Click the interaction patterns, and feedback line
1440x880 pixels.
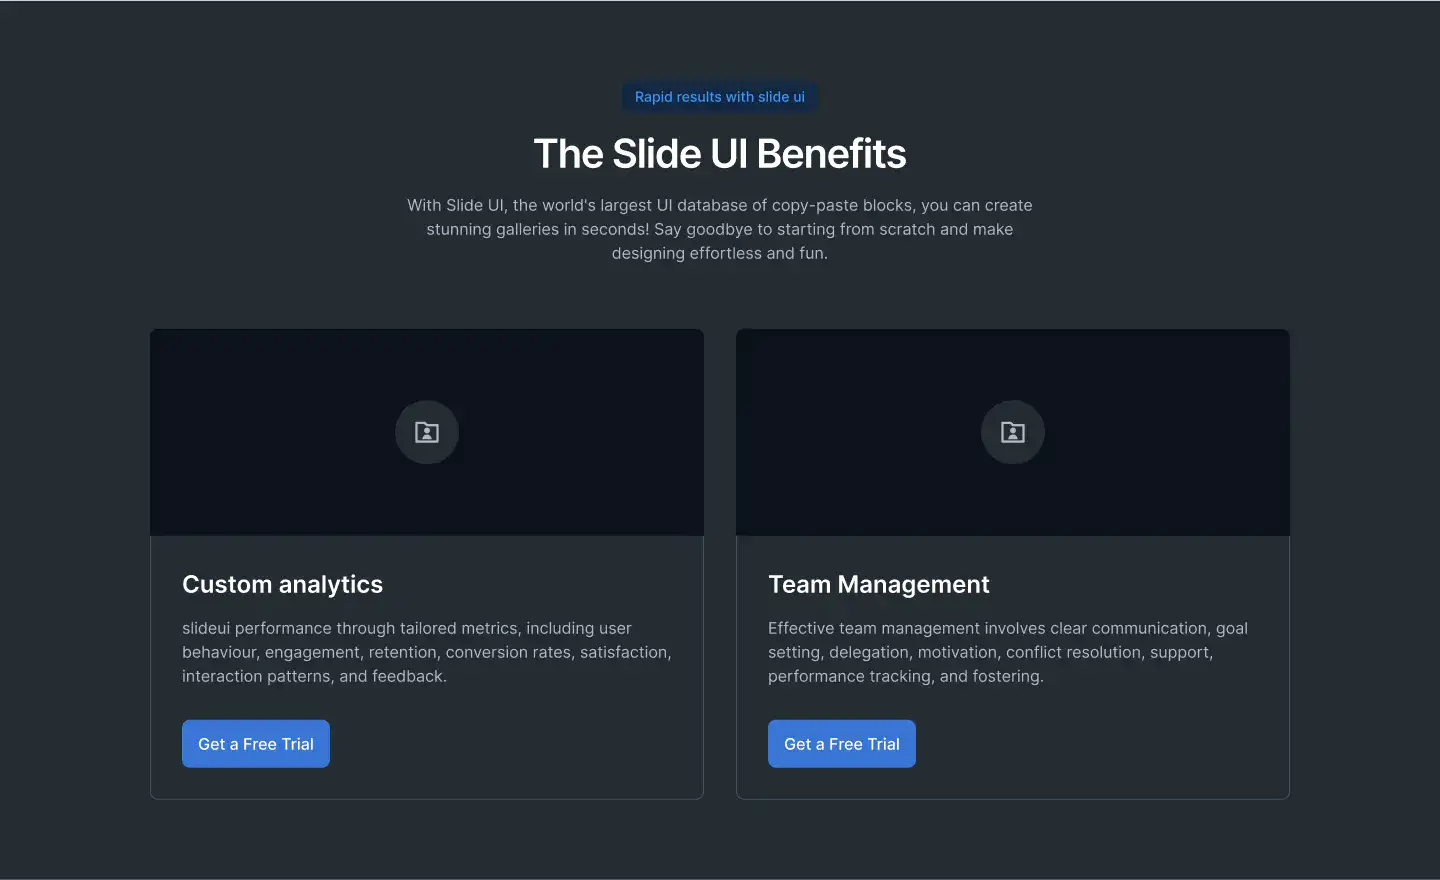click(x=314, y=676)
